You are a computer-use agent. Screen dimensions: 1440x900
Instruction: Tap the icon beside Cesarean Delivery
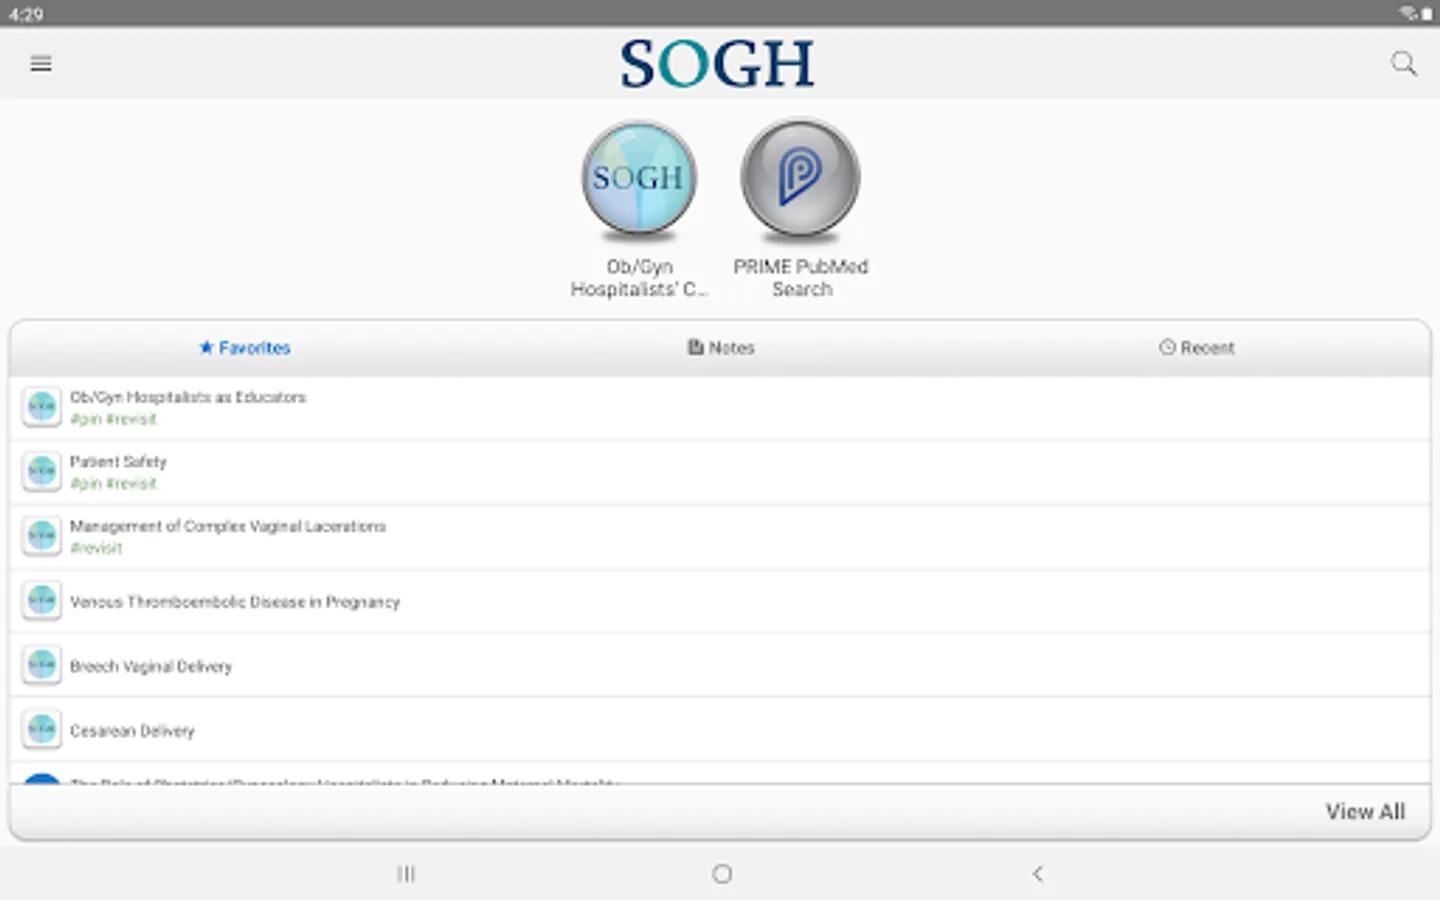(x=42, y=729)
